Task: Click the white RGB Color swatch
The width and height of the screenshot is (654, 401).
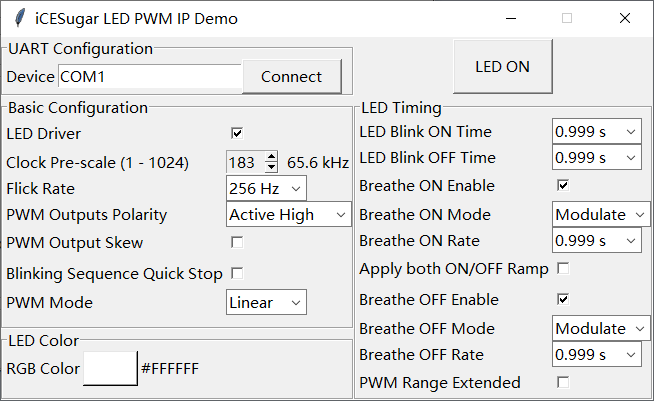Action: point(111,368)
